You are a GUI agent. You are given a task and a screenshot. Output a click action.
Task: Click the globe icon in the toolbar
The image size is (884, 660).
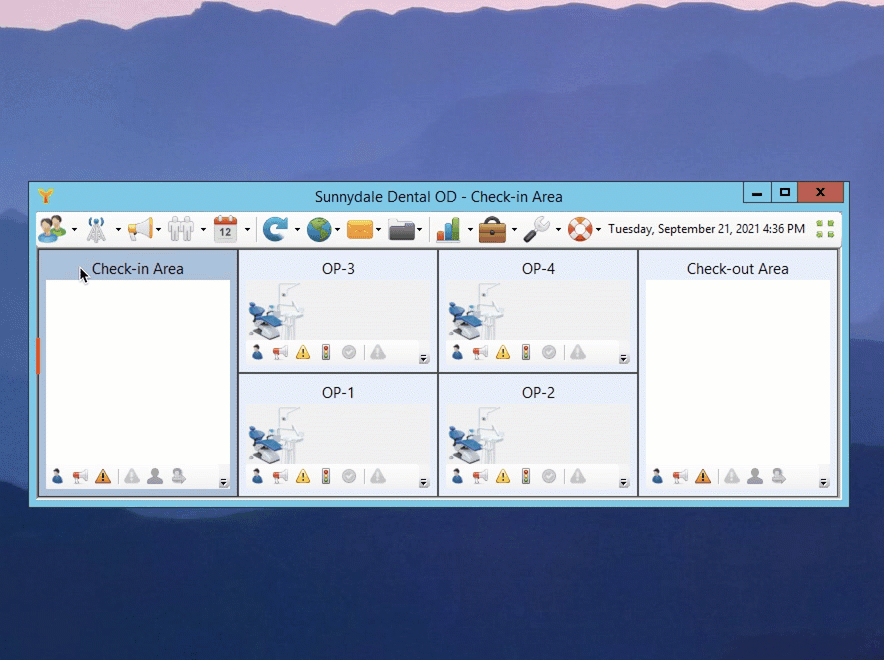[x=318, y=229]
